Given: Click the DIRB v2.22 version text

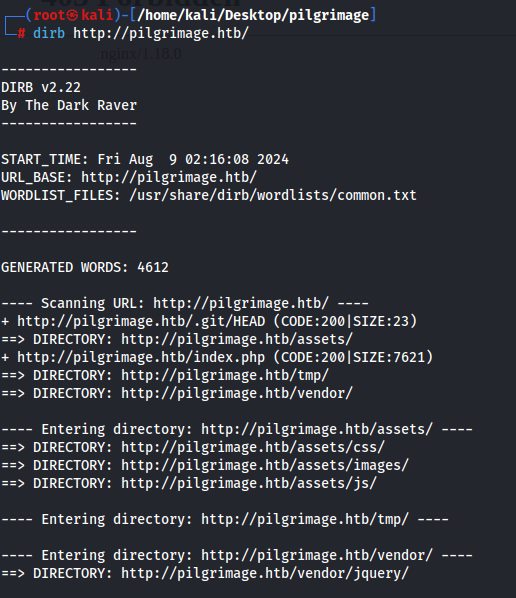Looking at the screenshot, I should (x=41, y=87).
